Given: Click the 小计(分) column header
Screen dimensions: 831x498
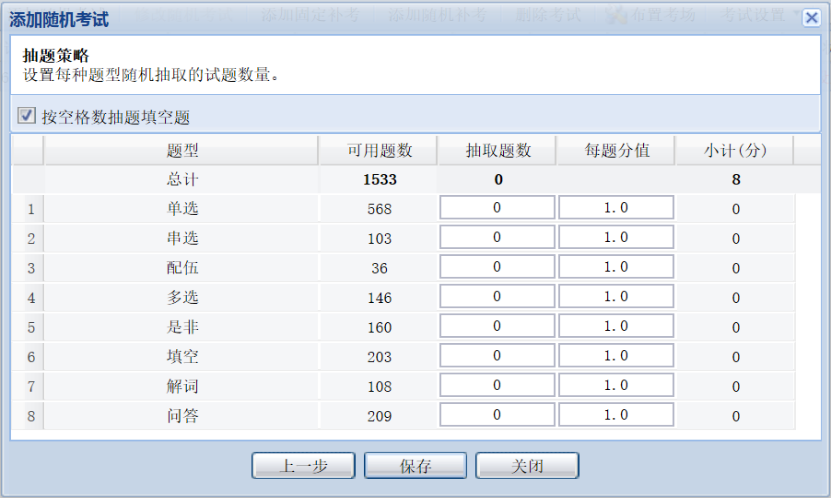Looking at the screenshot, I should pos(735,151).
